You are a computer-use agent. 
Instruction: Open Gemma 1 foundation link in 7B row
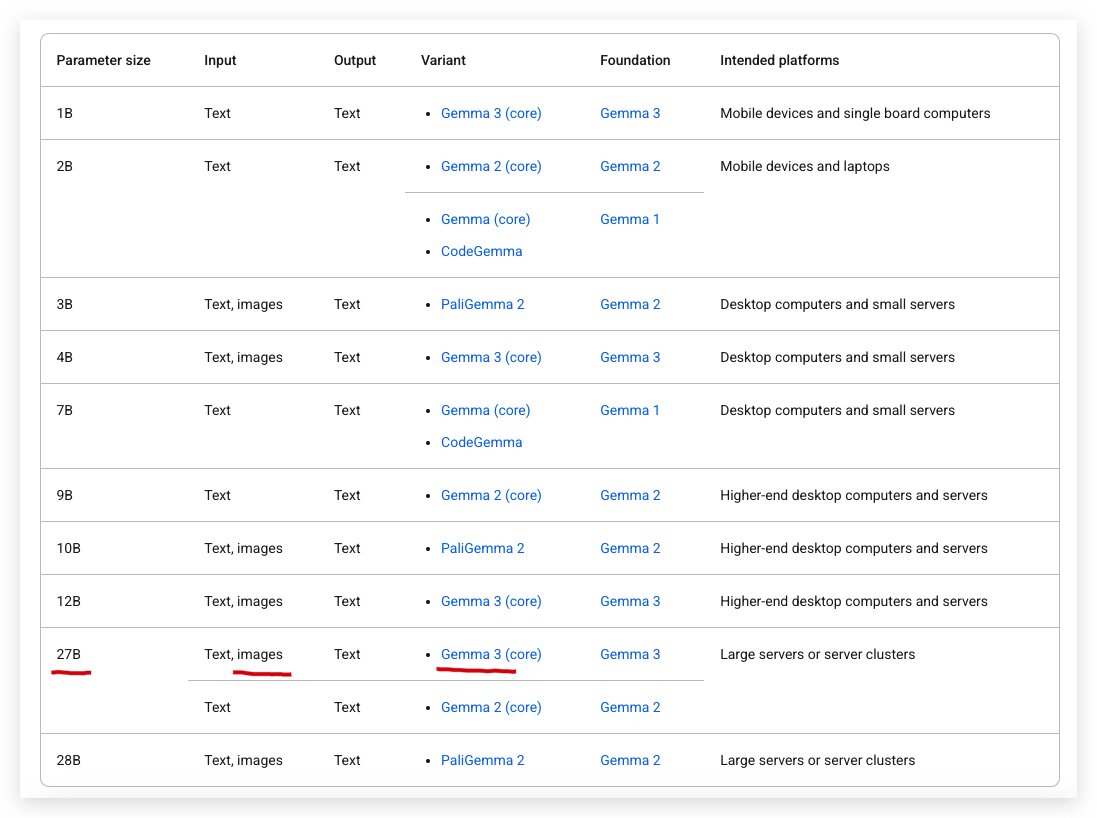tap(630, 411)
